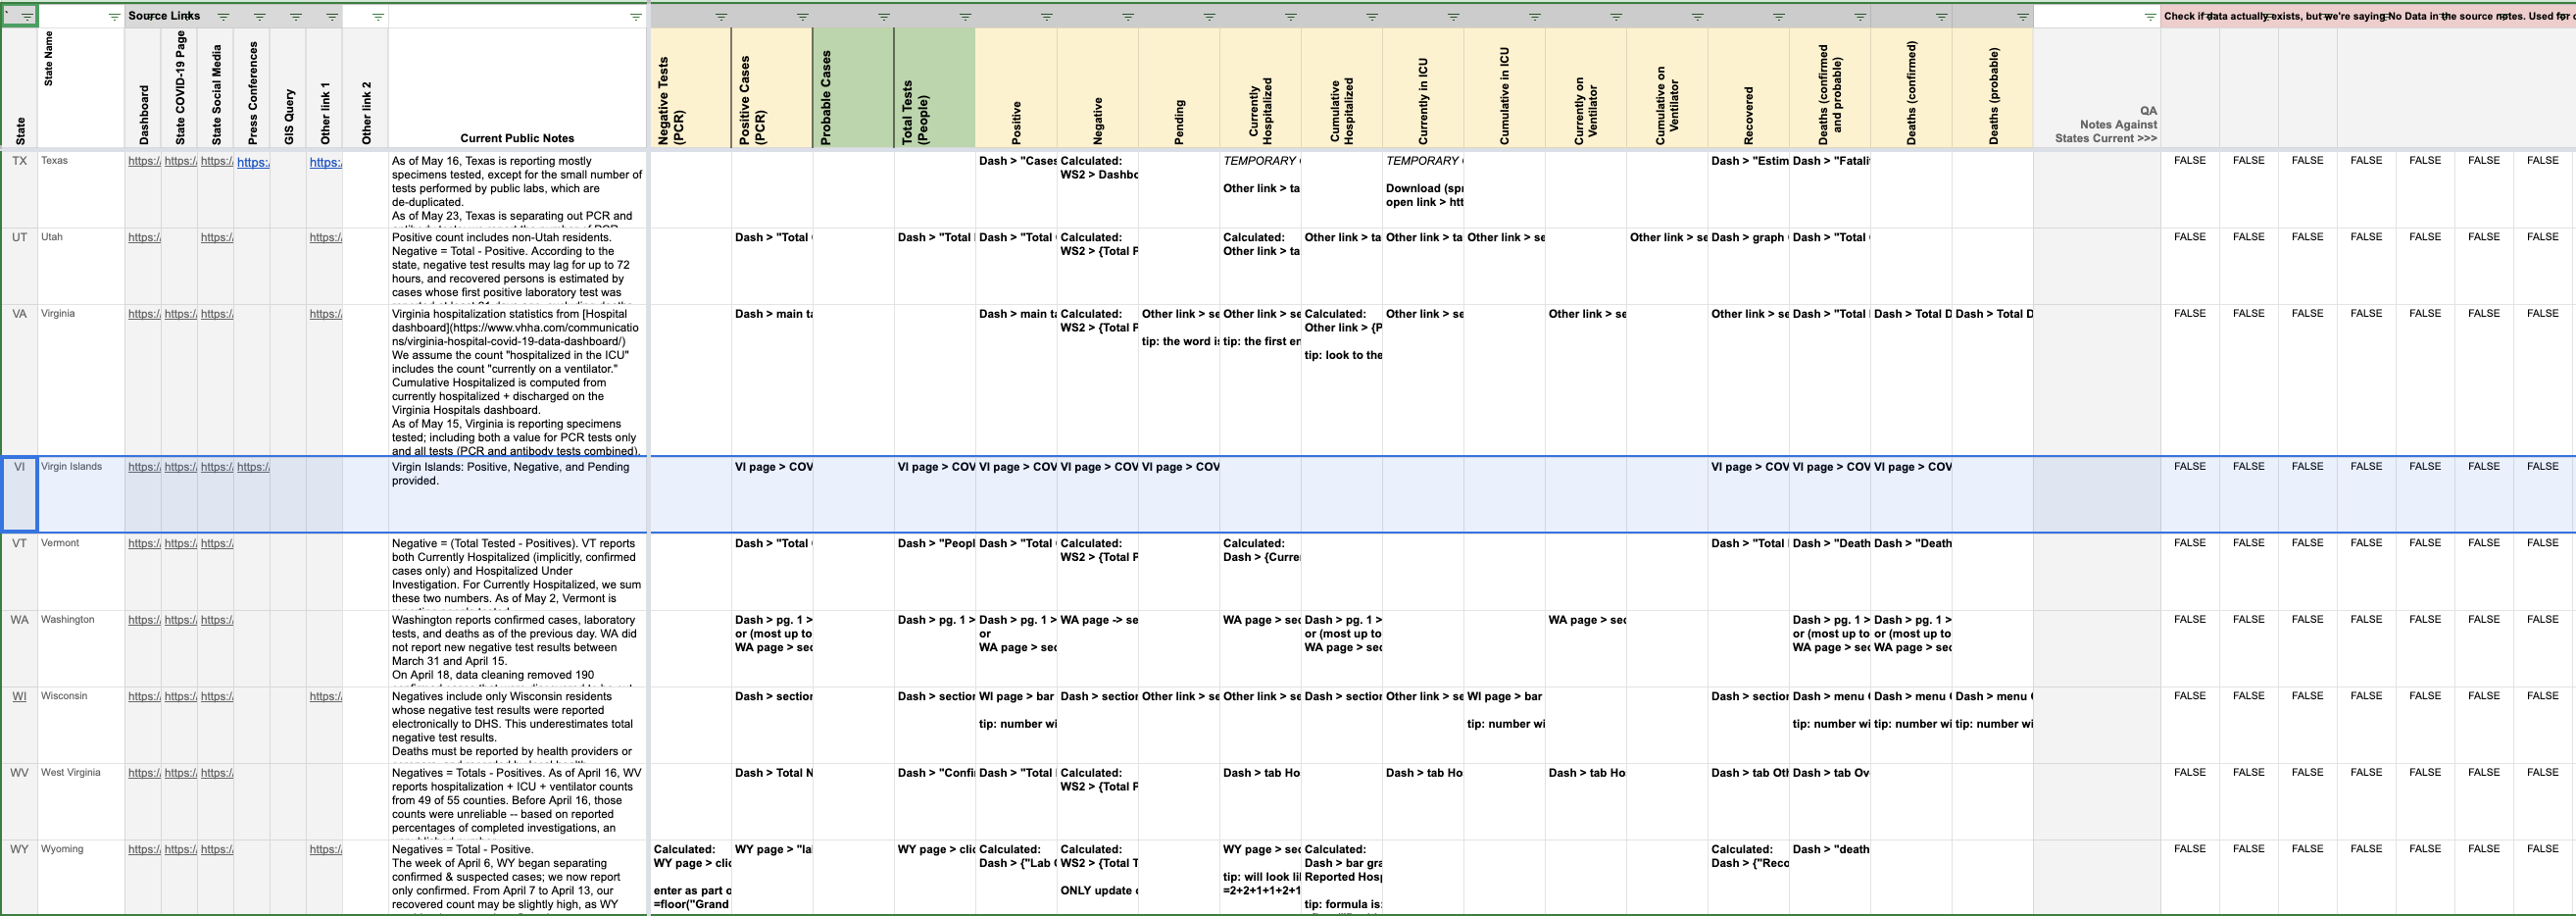Expand filter dropdown above QA Notes column
Viewport: 2576px width, 916px height.
[x=2150, y=17]
